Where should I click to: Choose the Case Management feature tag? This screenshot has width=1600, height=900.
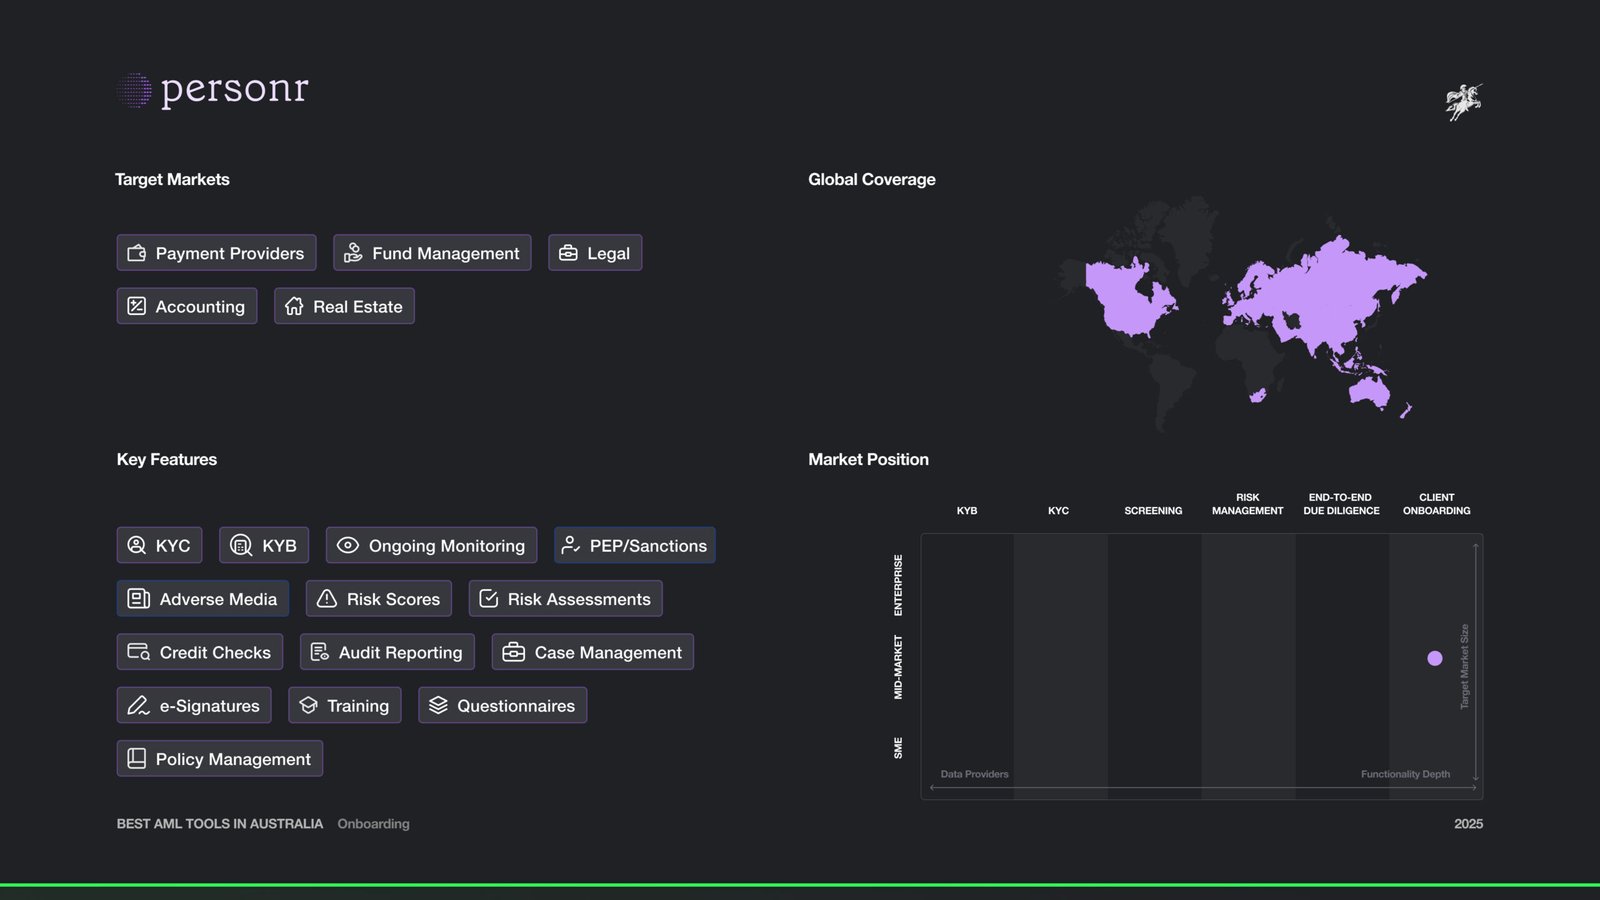point(593,652)
